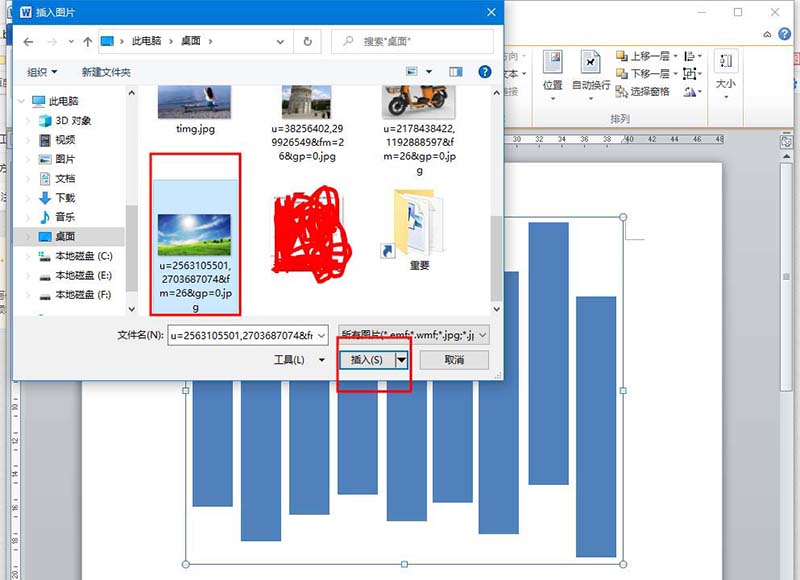Click the New Folder button
Viewport: 800px width, 580px height.
(x=106, y=72)
